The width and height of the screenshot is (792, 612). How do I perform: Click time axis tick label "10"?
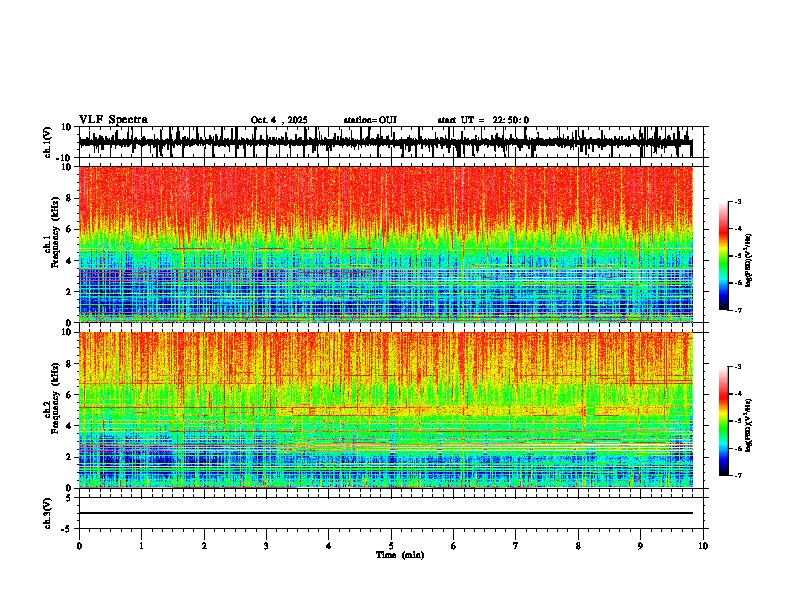[x=703, y=546]
